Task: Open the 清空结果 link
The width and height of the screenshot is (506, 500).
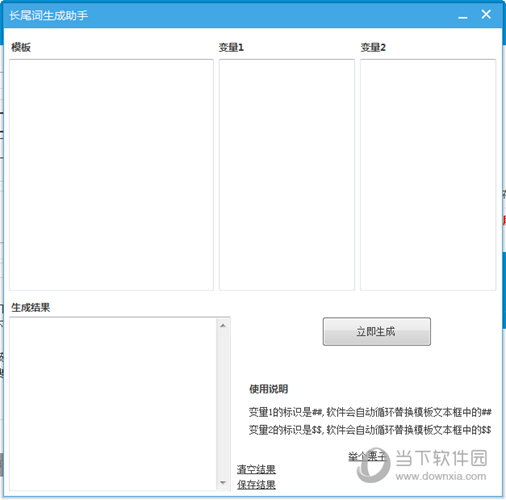Action: point(256,469)
